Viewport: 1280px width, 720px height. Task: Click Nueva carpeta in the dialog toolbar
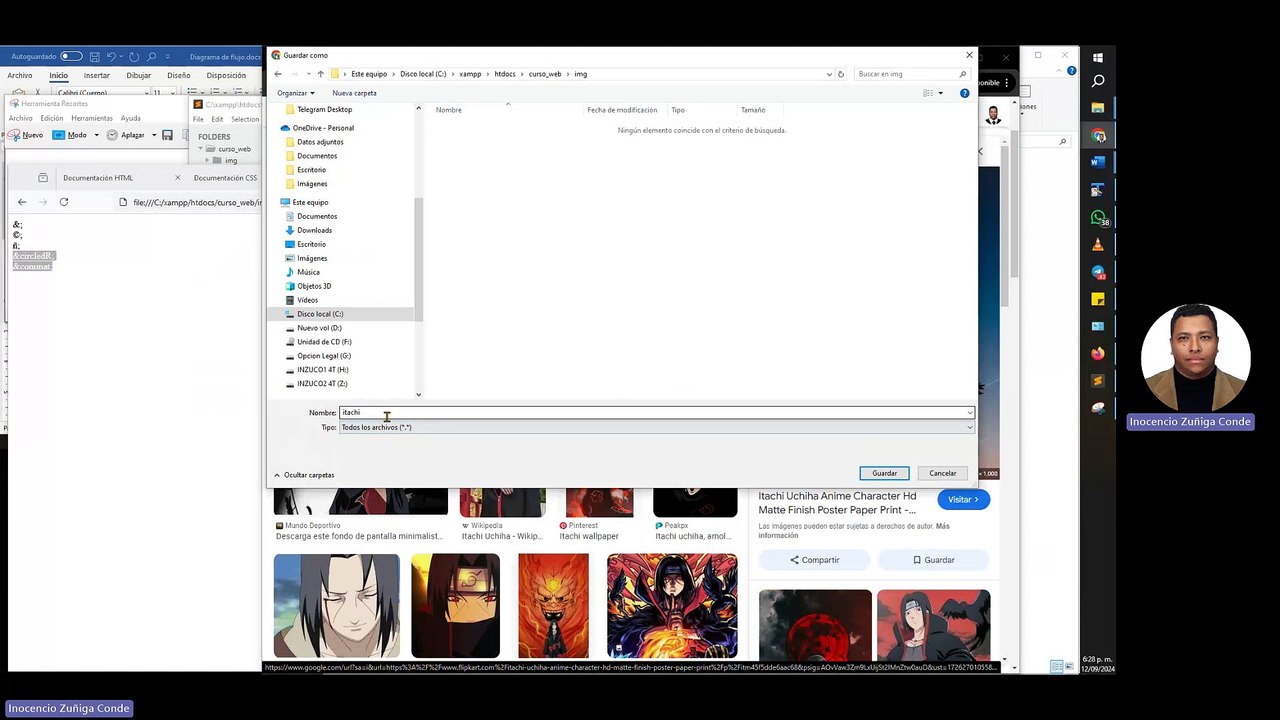point(354,93)
